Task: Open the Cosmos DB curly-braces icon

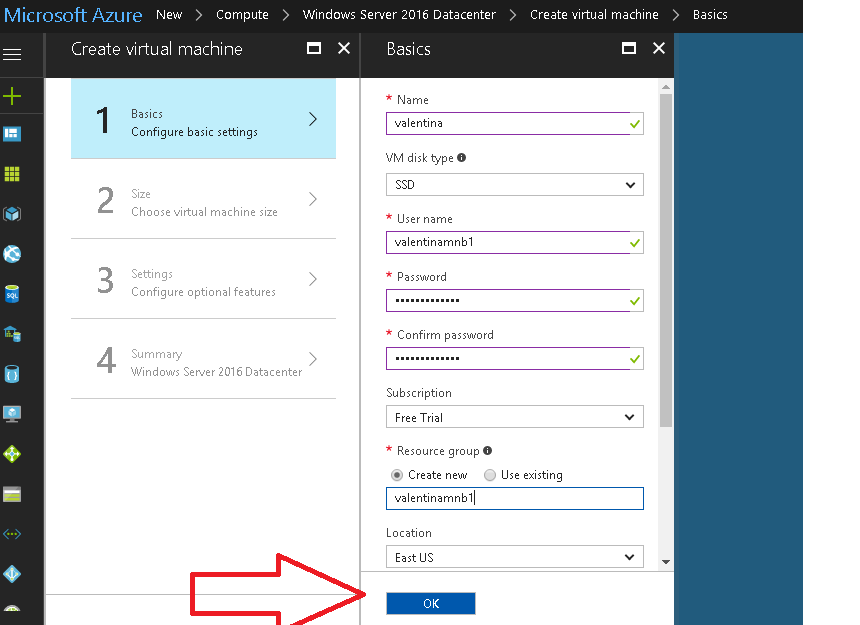Action: click(12, 374)
